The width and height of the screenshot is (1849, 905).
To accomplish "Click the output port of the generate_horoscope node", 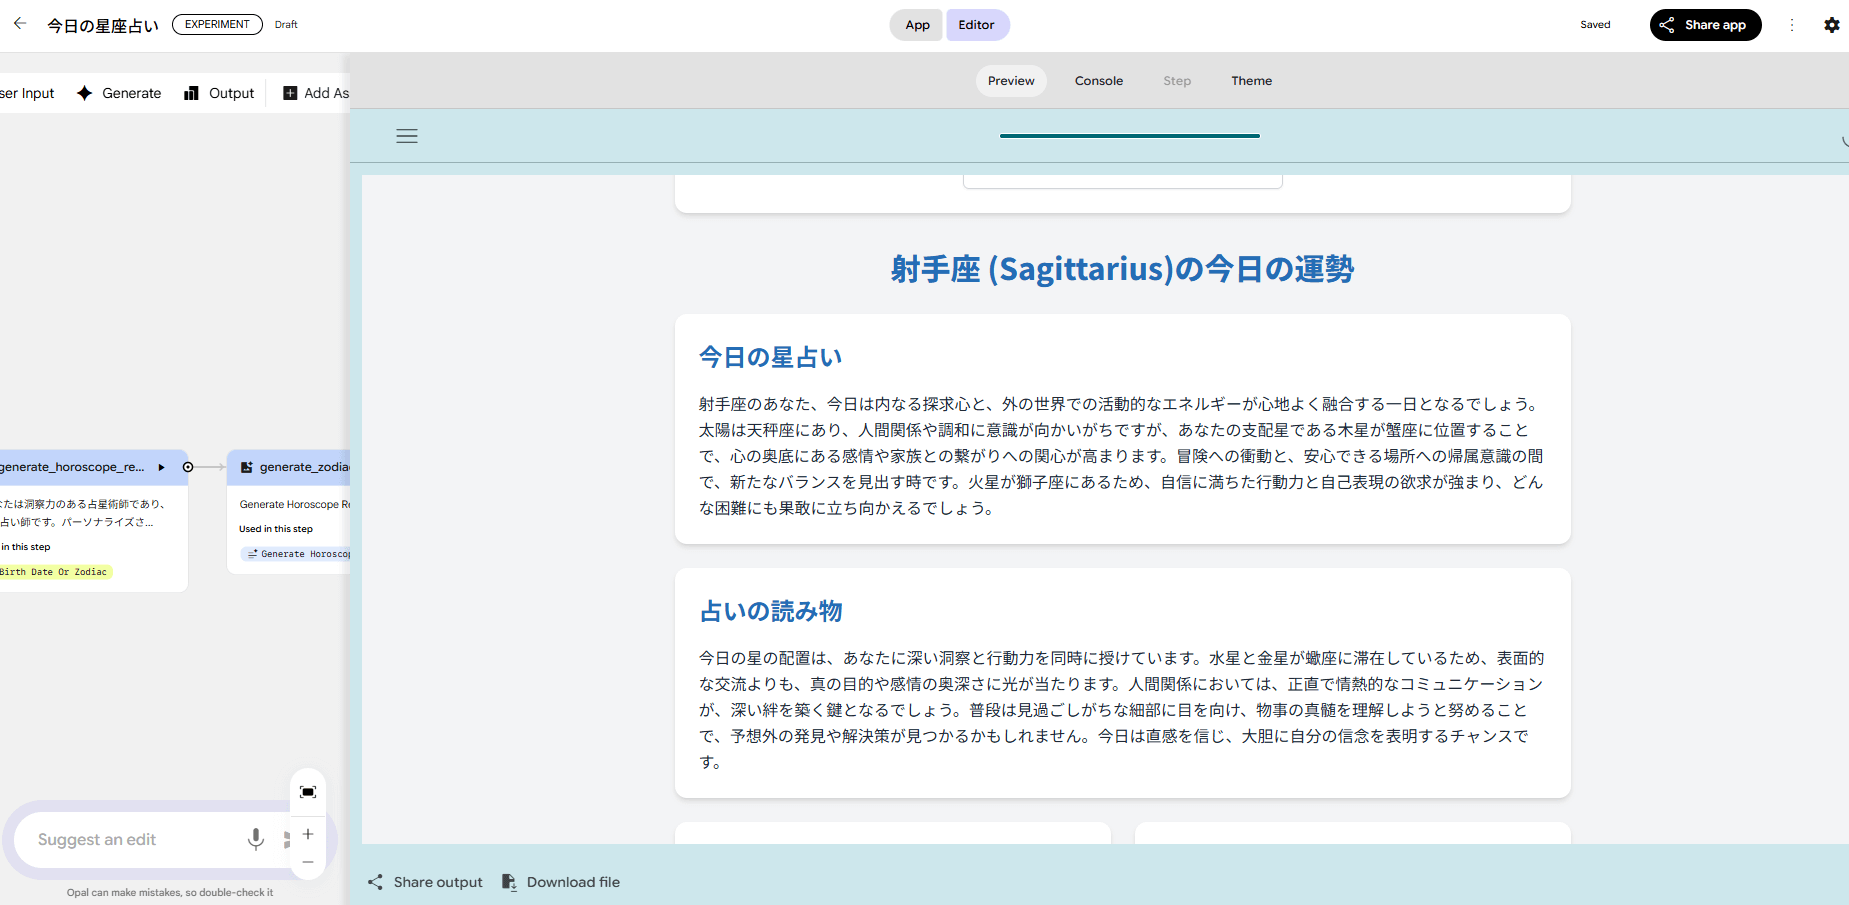I will tap(188, 467).
